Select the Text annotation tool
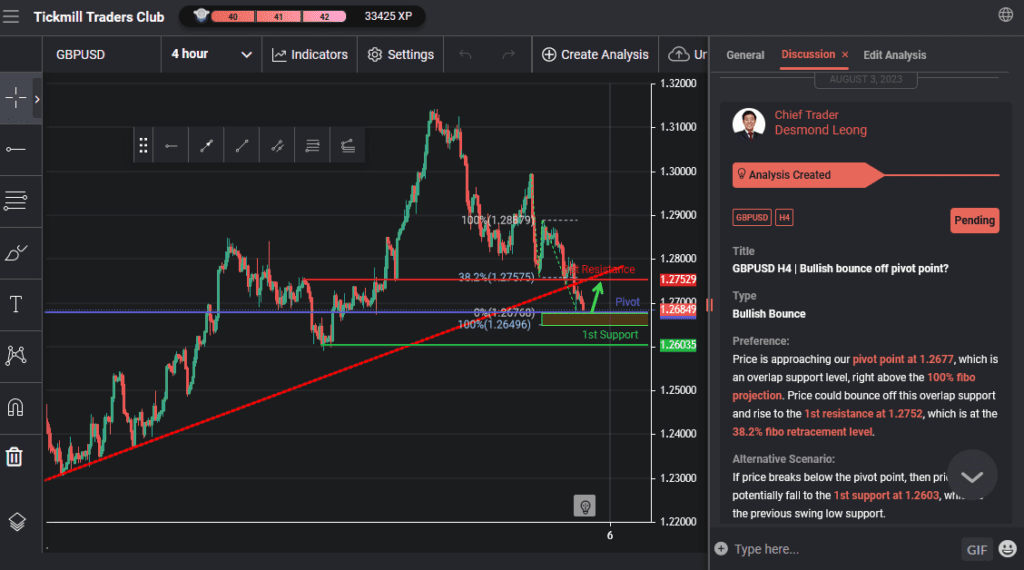 tap(16, 305)
